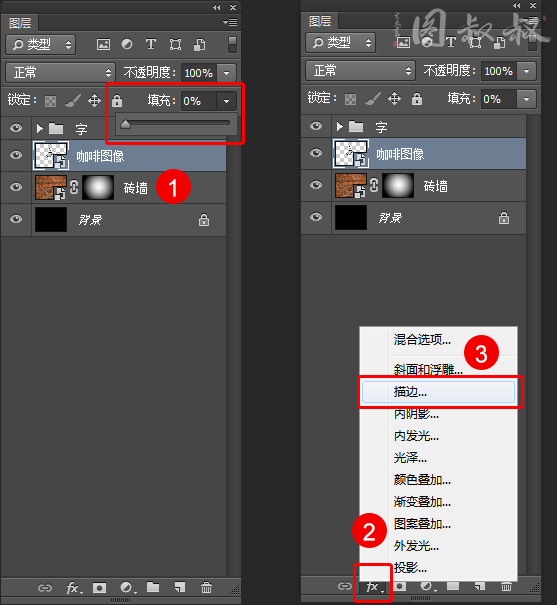Click link layers icon at left panel bottom
This screenshot has height=605, width=557.
tap(45, 588)
